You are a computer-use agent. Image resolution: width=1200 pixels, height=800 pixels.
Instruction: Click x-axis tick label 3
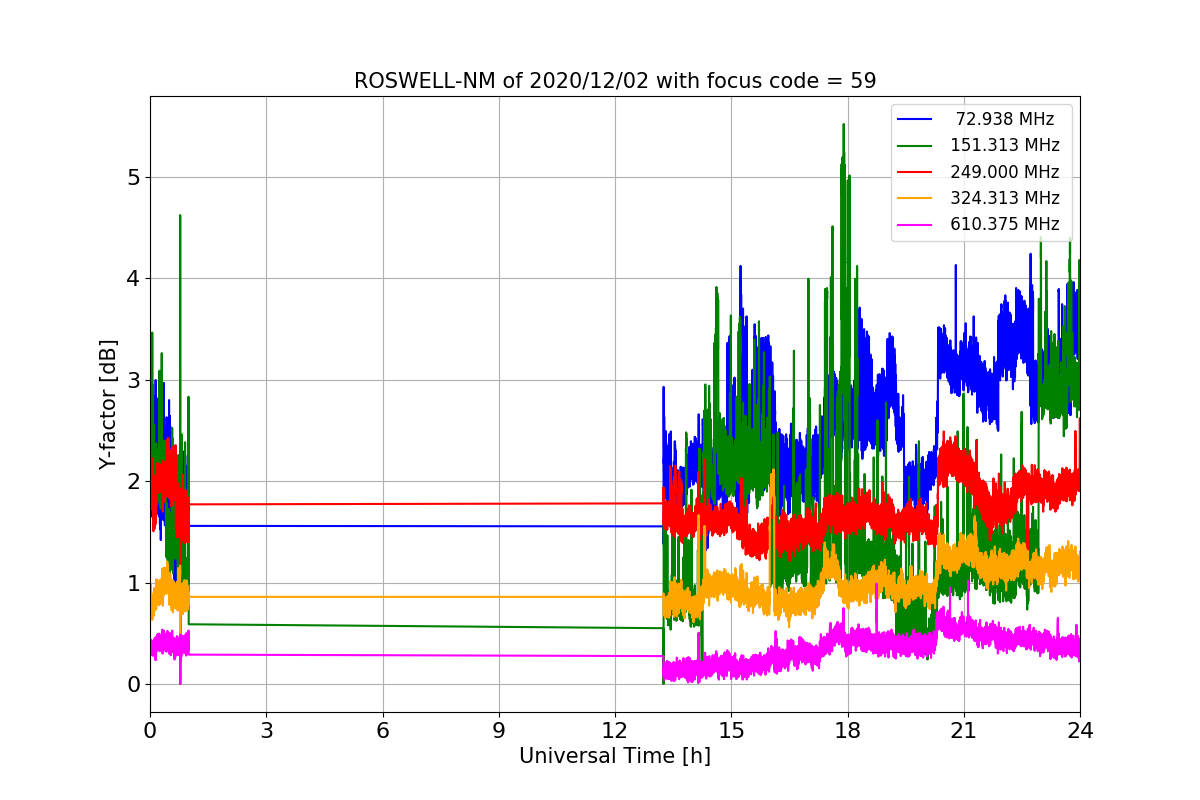coord(266,731)
